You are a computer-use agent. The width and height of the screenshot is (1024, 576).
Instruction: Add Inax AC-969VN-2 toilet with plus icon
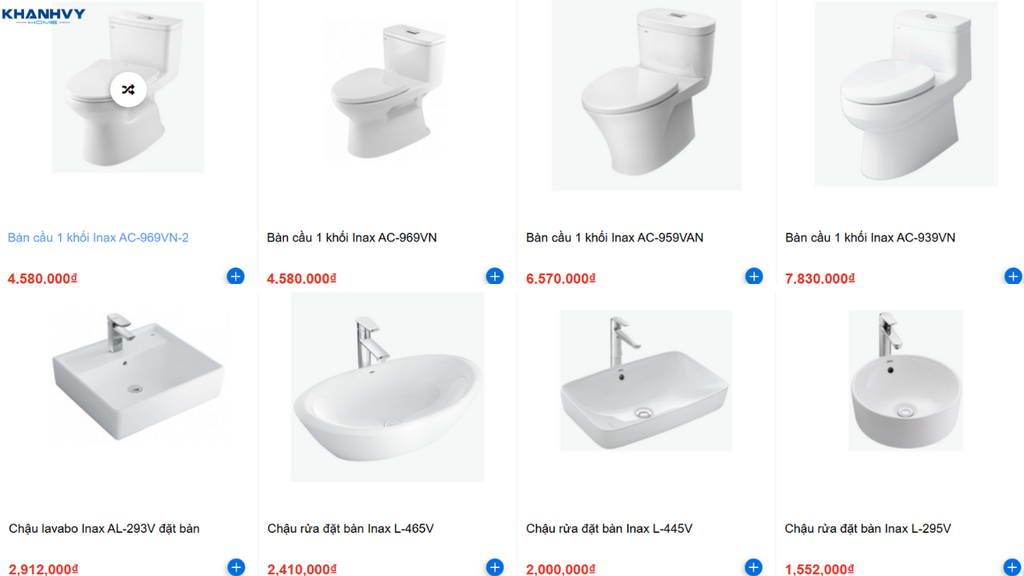pos(236,276)
